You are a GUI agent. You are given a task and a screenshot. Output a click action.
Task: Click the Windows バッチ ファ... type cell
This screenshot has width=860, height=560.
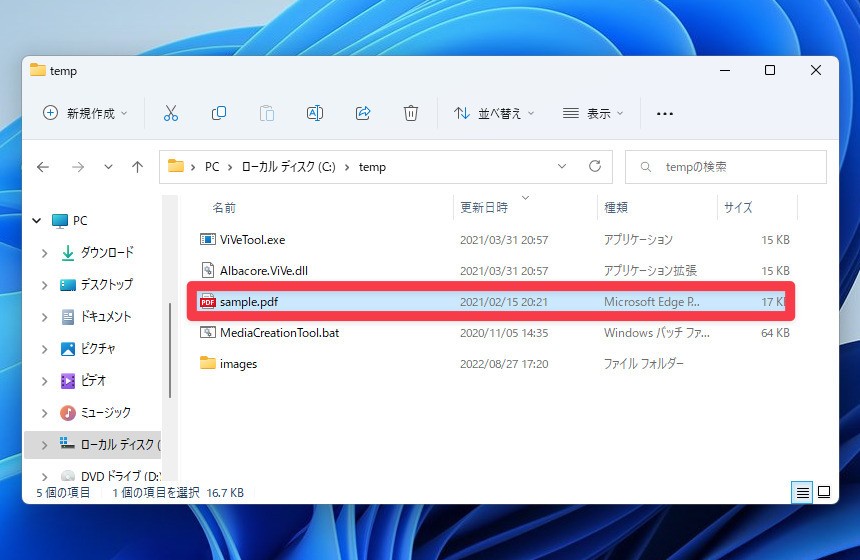tap(657, 332)
